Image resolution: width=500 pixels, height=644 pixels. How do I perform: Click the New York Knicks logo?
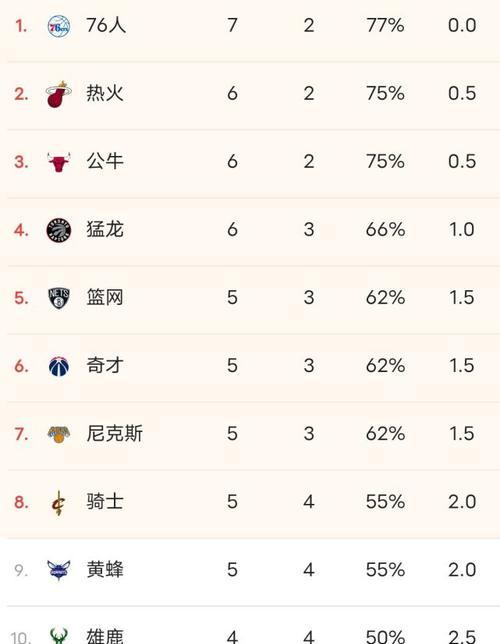coord(59,435)
